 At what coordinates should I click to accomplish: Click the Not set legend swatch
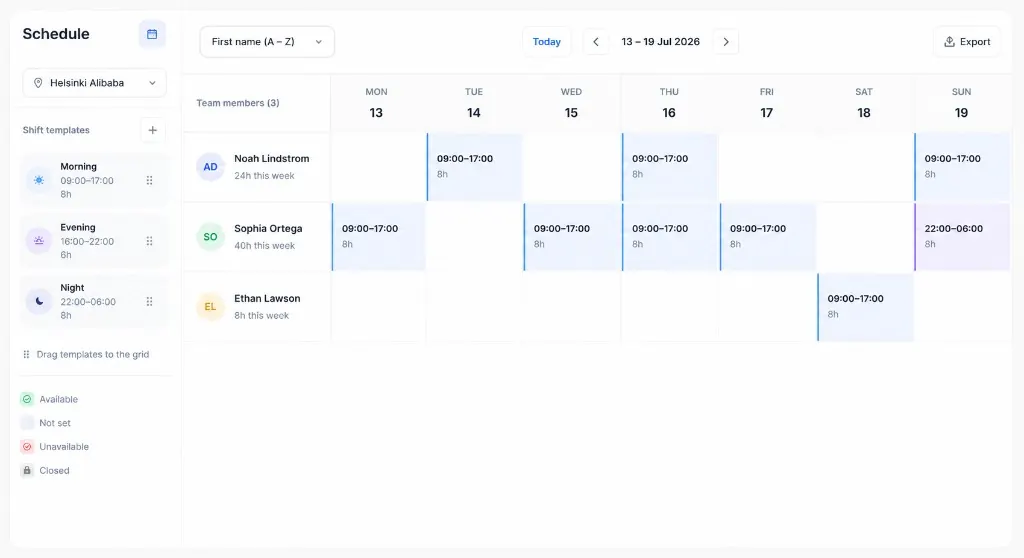click(x=27, y=423)
